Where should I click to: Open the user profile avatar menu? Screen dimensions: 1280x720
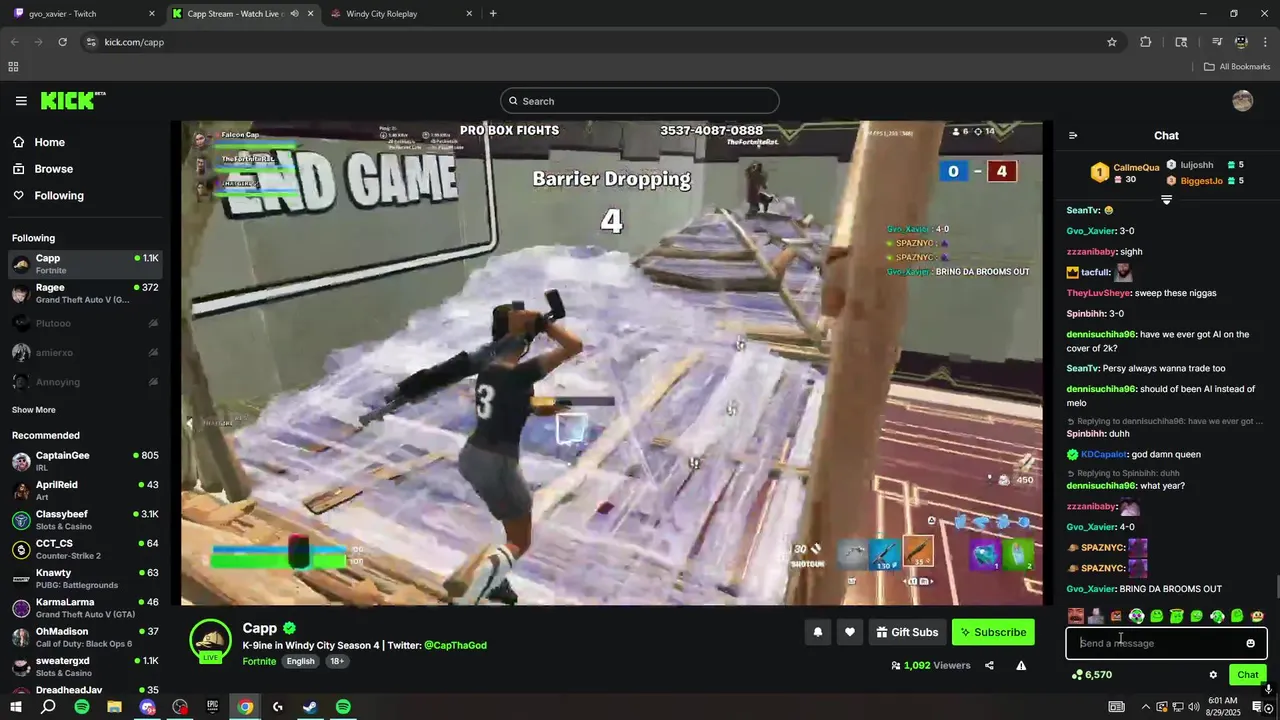pyautogui.click(x=1242, y=101)
